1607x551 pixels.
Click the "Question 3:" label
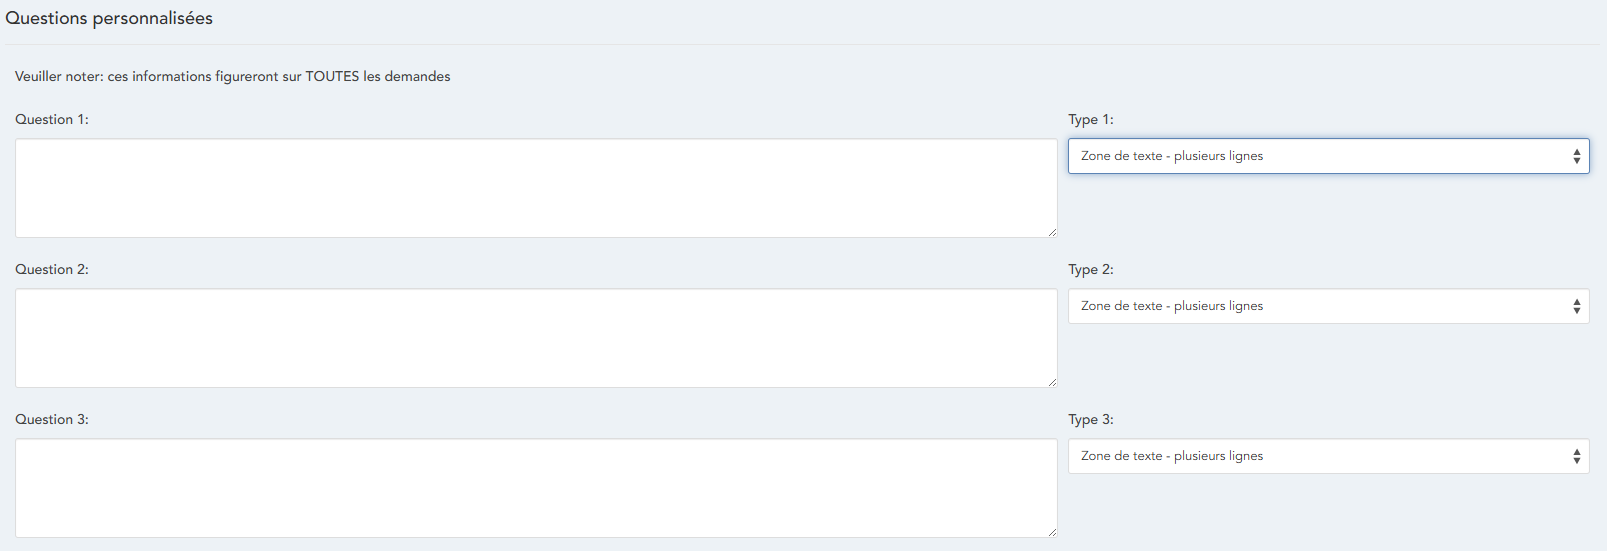point(52,419)
